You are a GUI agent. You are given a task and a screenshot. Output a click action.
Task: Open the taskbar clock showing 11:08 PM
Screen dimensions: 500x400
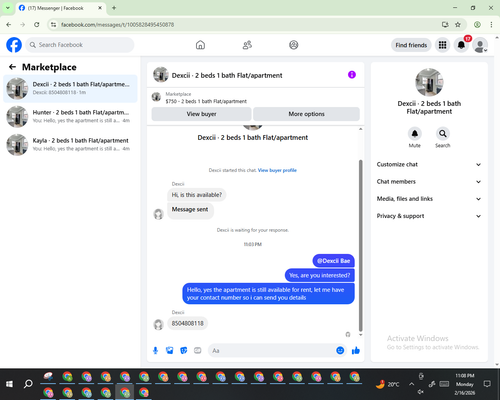coord(465,384)
